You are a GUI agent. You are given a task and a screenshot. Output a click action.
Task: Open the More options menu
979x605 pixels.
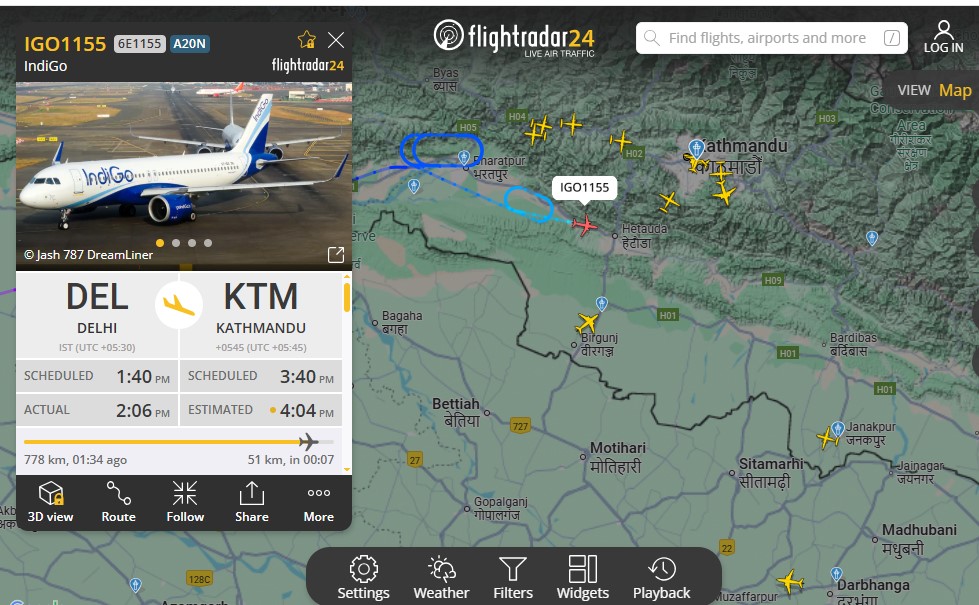tap(318, 502)
